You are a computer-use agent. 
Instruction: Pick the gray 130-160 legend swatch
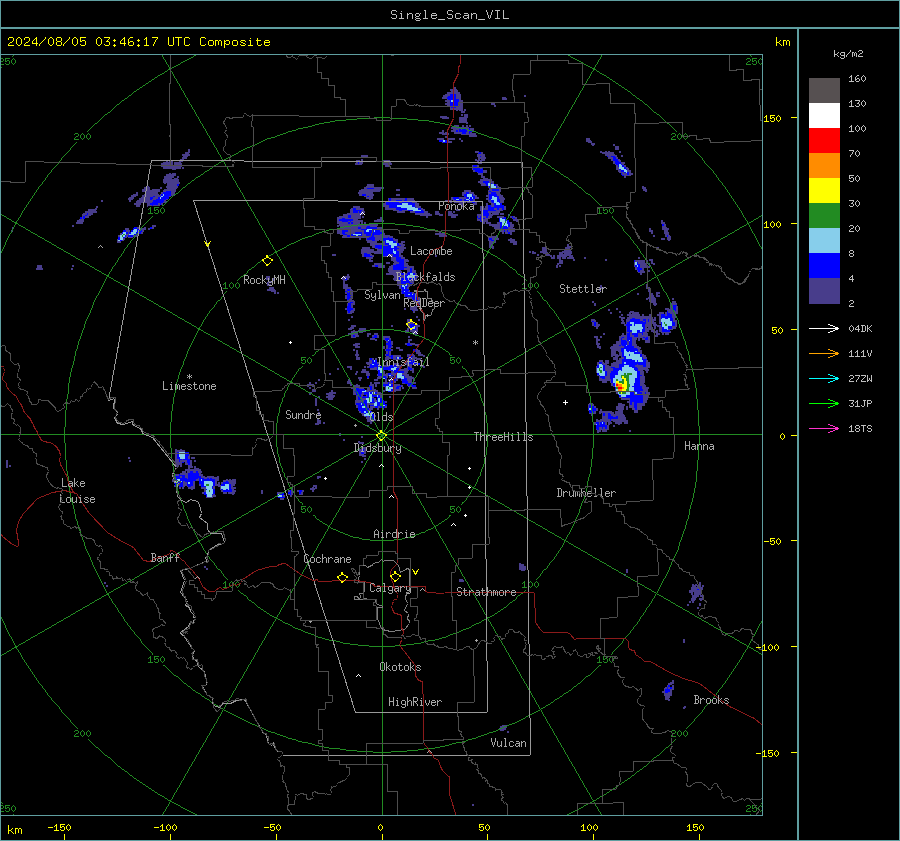pos(824,91)
